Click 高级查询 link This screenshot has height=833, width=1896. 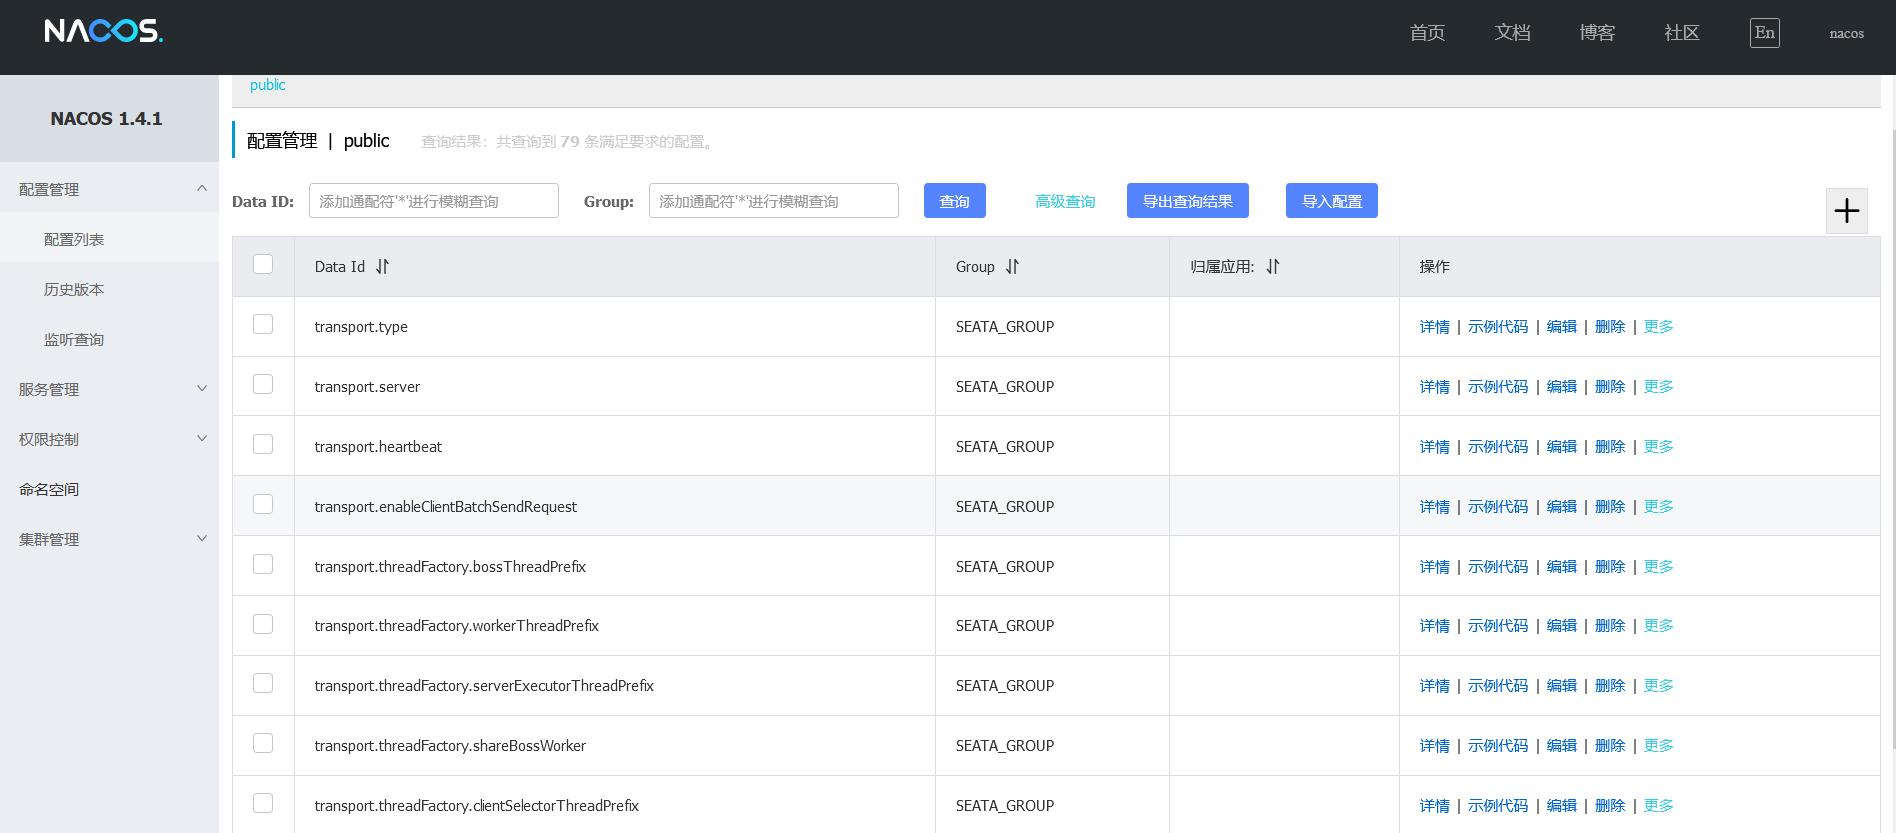tap(1065, 202)
